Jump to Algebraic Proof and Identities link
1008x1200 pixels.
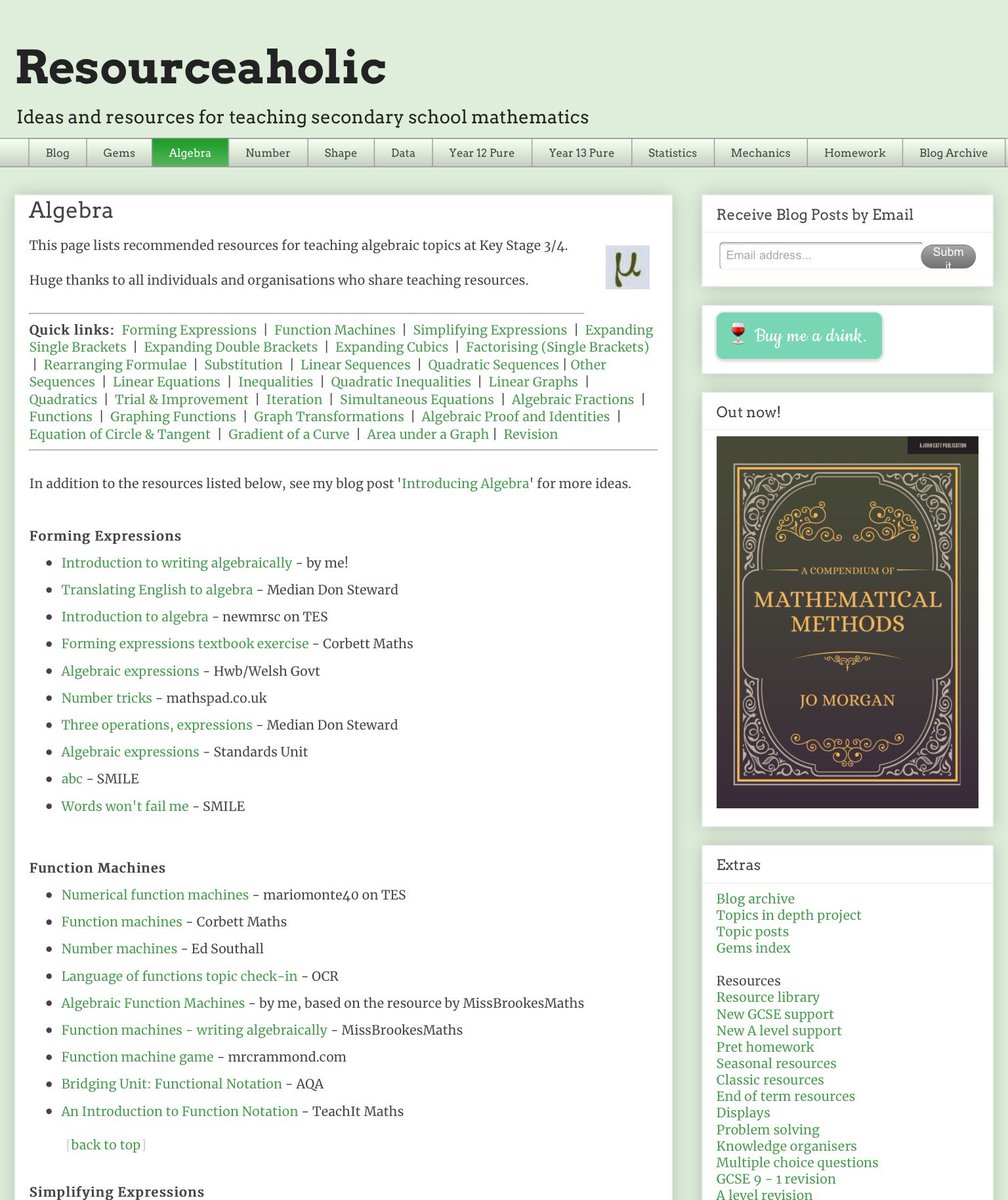click(515, 417)
